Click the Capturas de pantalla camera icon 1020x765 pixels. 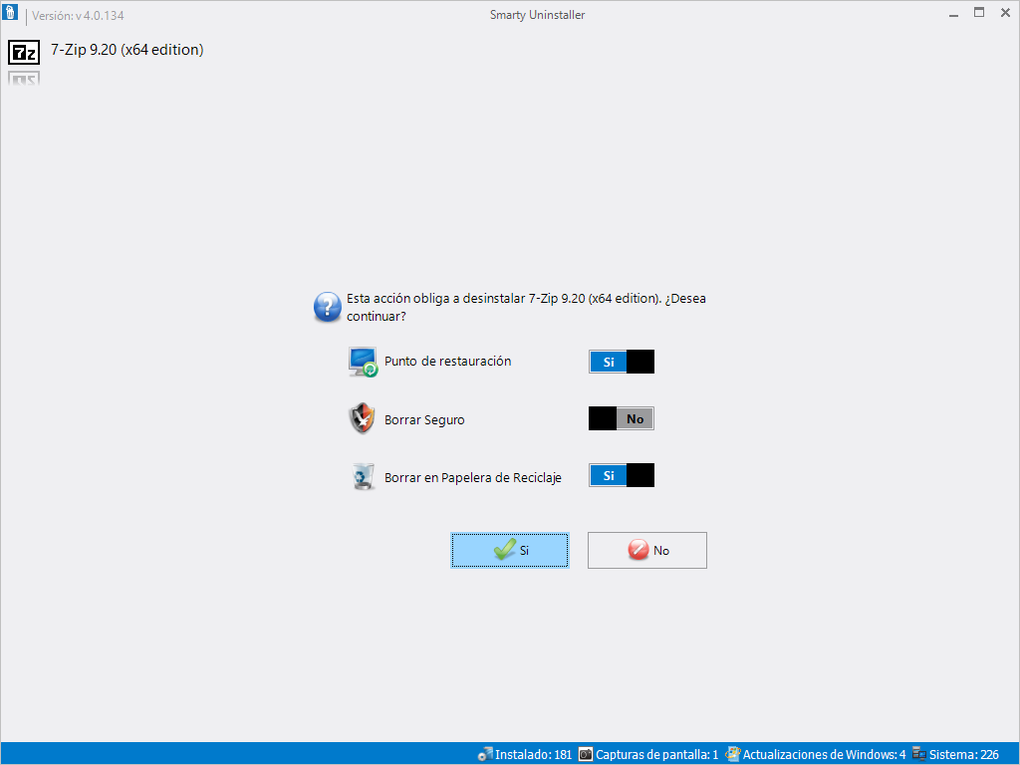(585, 754)
